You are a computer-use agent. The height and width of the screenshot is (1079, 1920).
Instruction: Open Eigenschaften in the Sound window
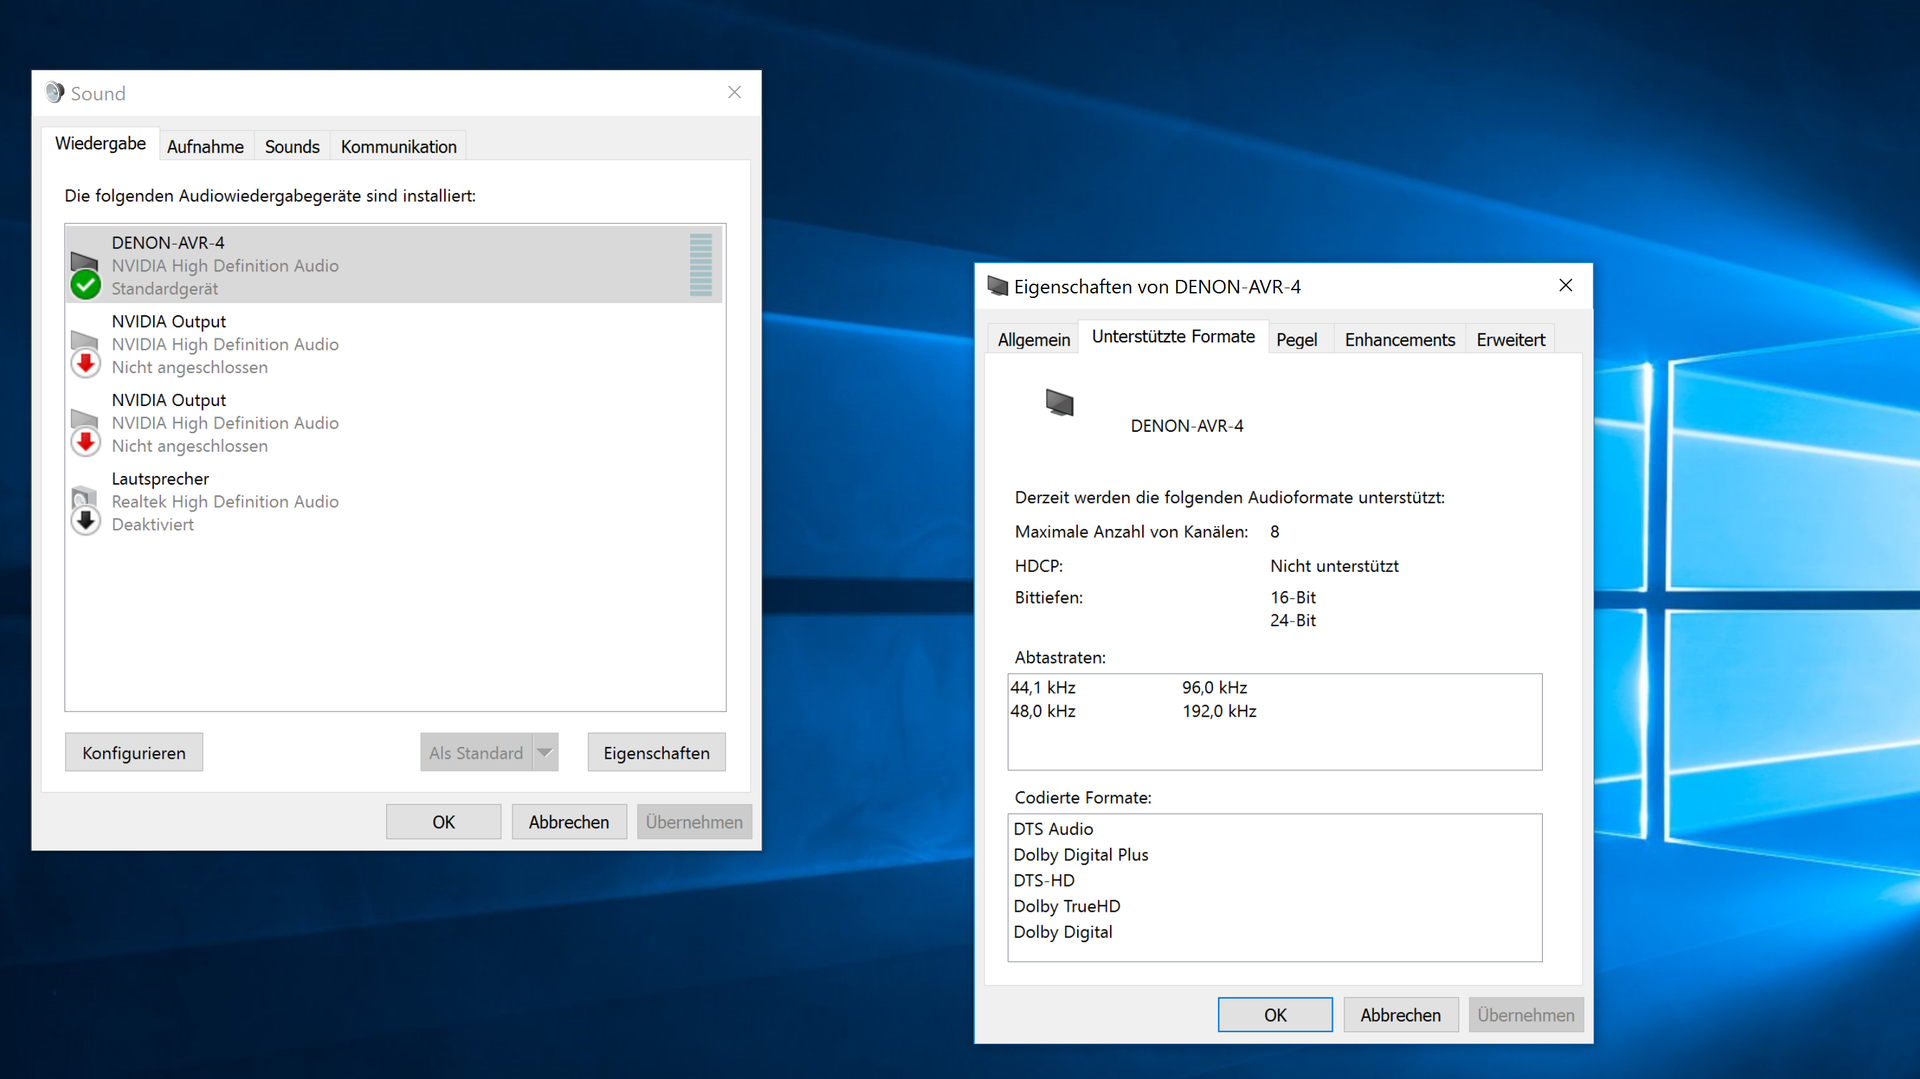(x=657, y=753)
